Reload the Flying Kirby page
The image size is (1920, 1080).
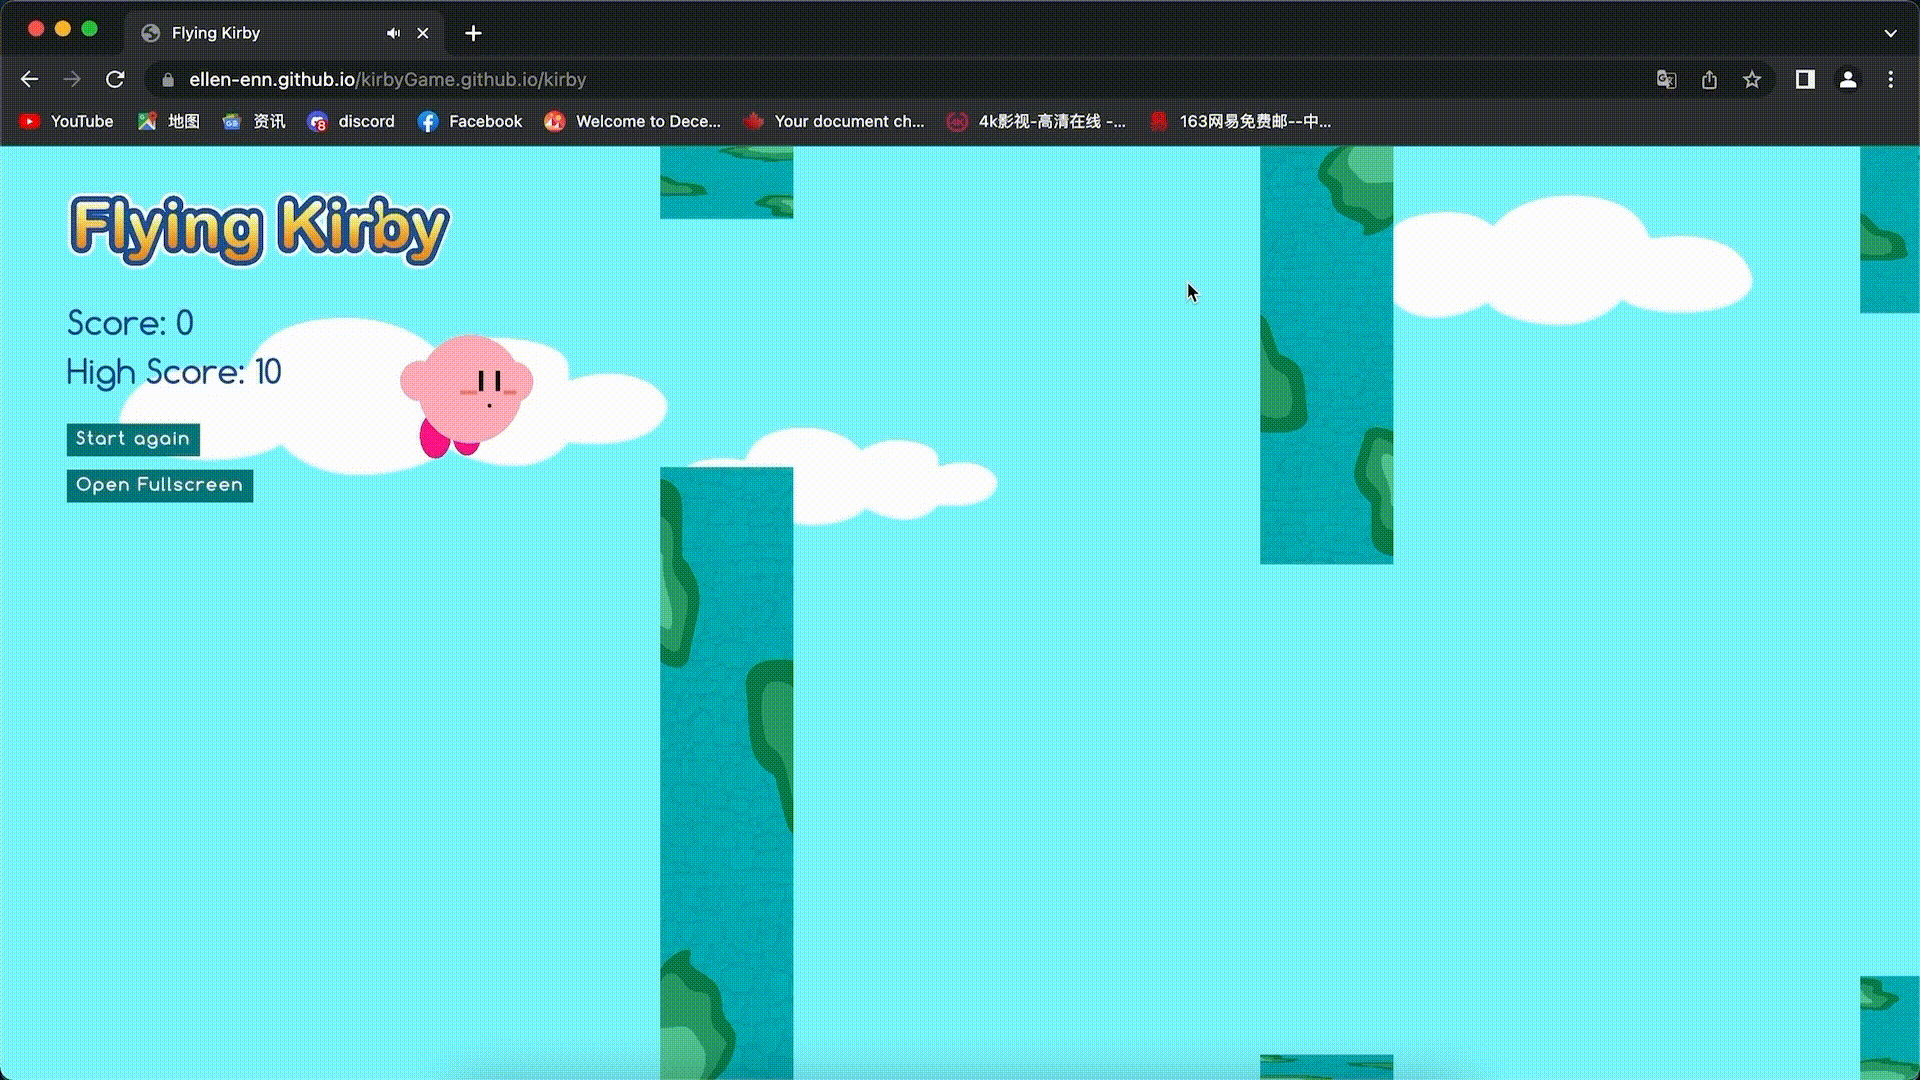tap(115, 80)
